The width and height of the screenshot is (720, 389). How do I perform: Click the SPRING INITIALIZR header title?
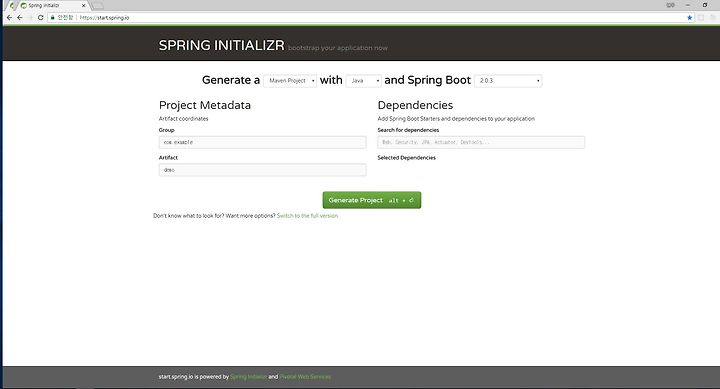[x=221, y=45]
